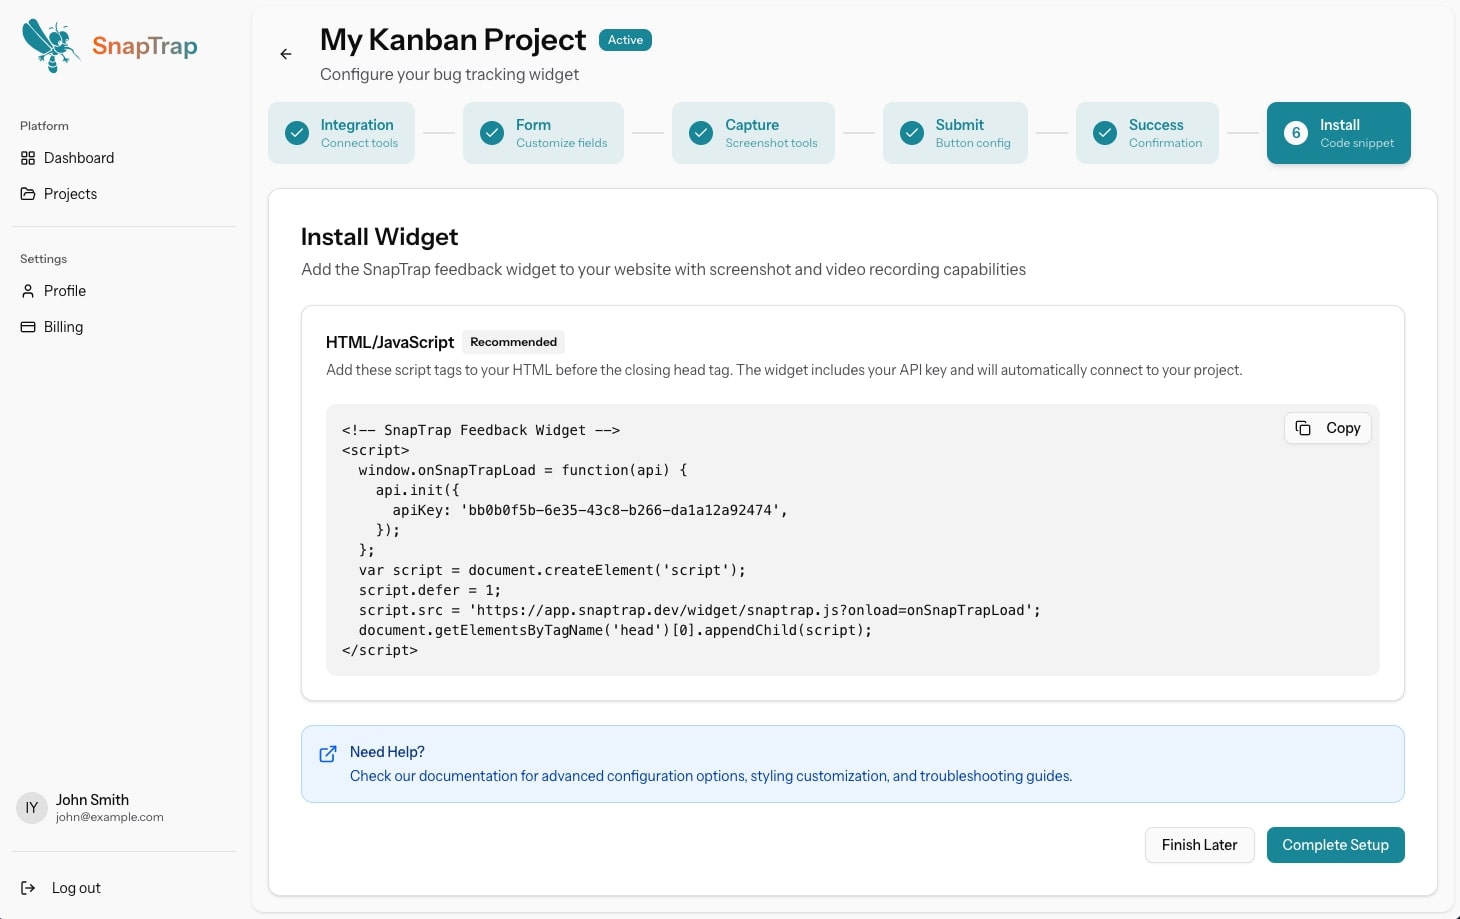Click the Profile person icon
Screen dimensions: 1460x919
point(28,291)
